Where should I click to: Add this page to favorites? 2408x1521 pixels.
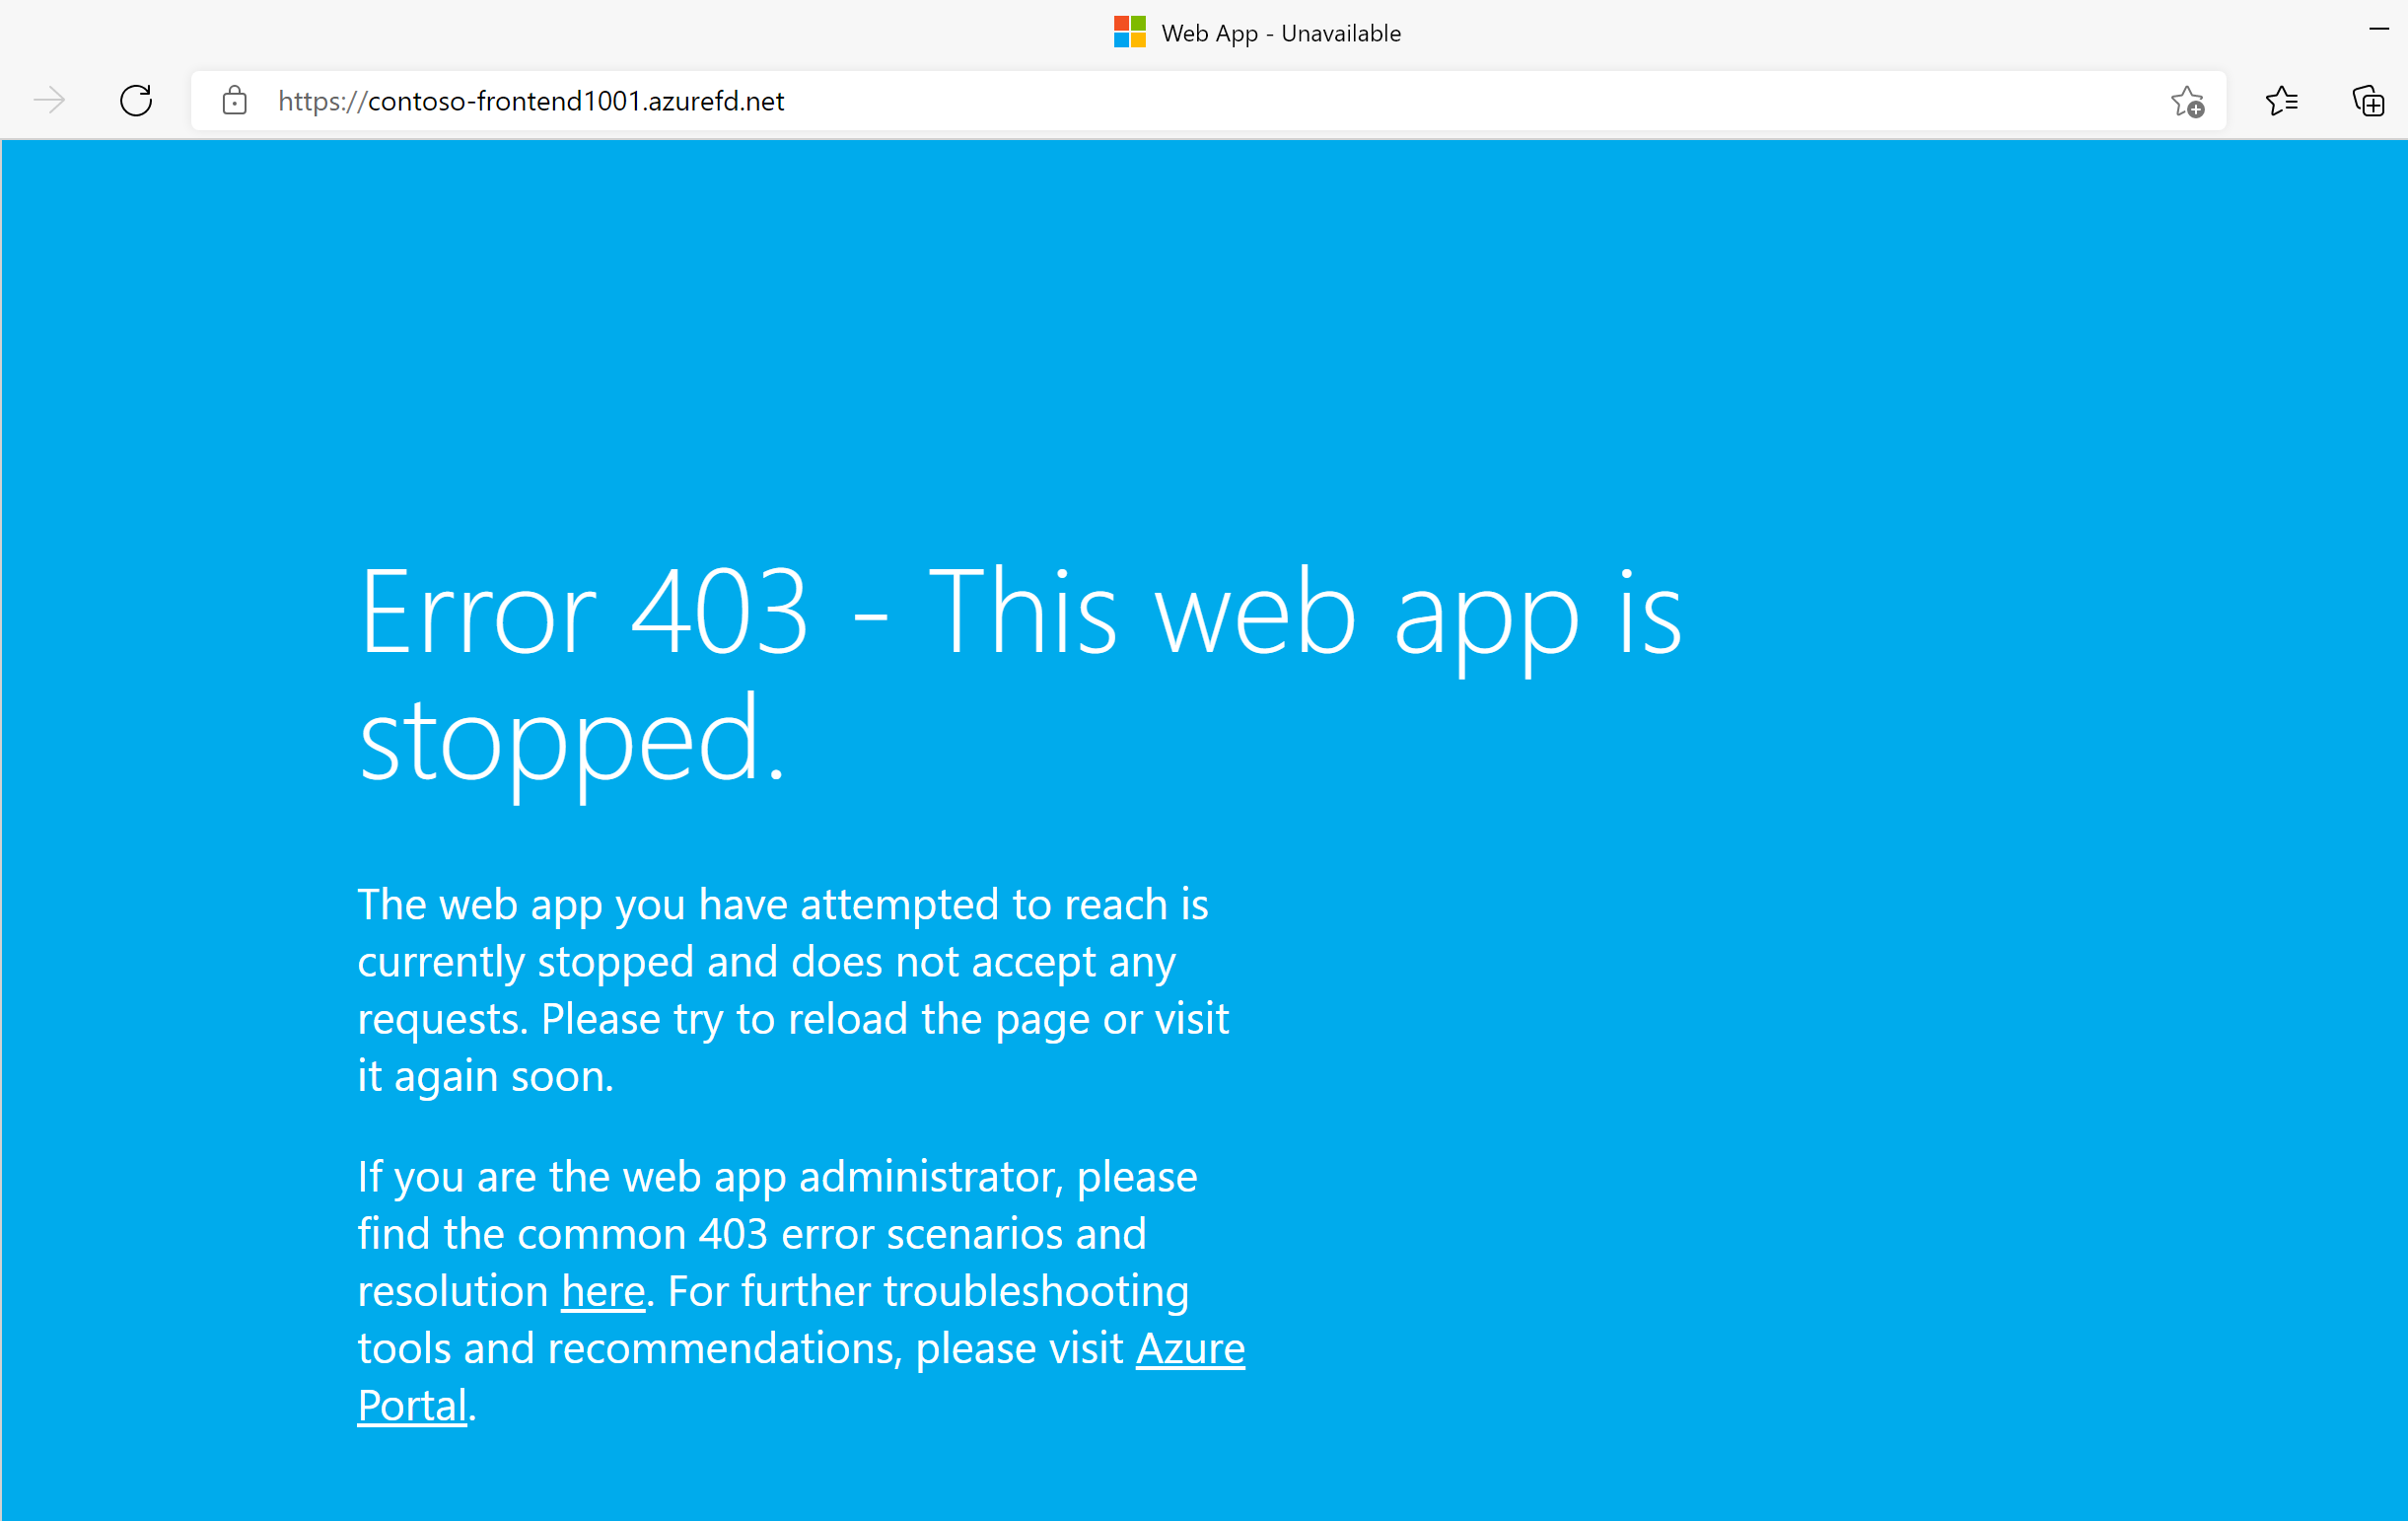click(2187, 100)
